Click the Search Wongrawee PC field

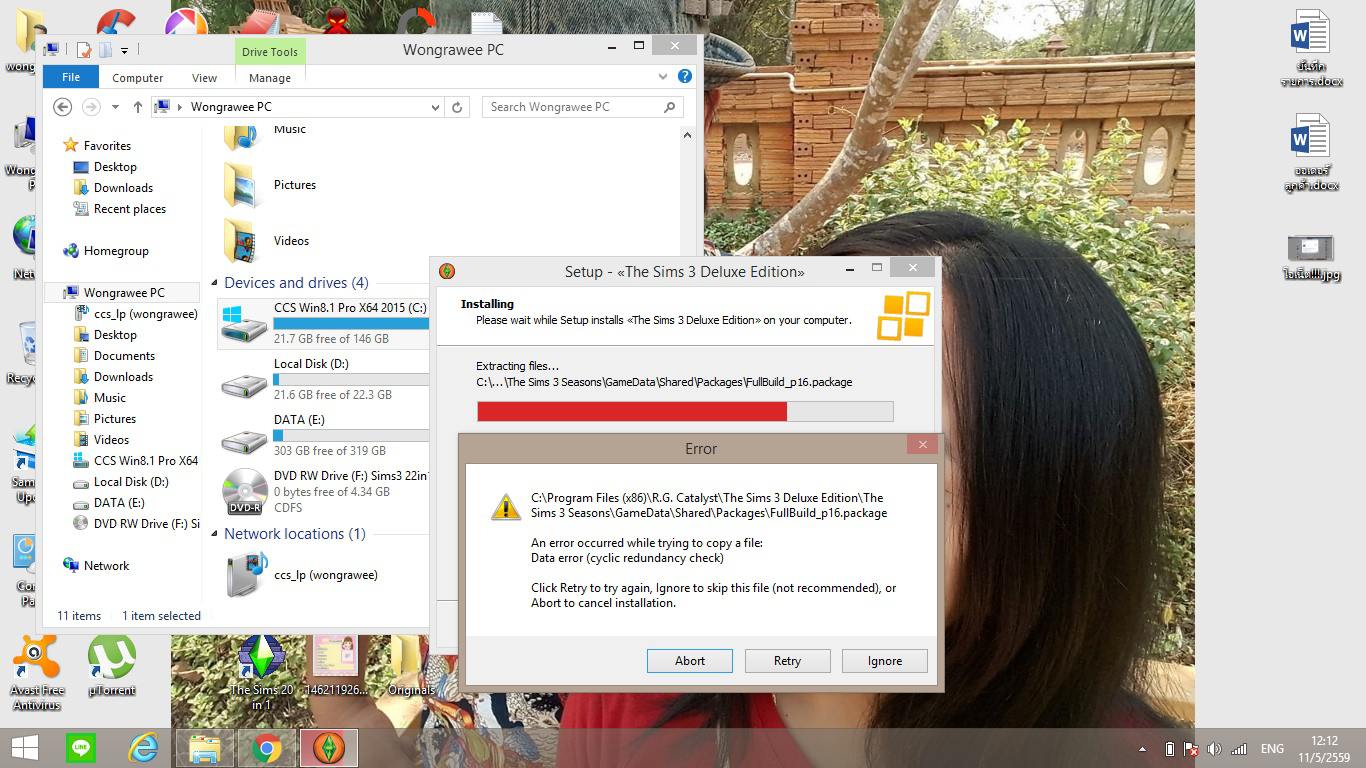tap(584, 107)
